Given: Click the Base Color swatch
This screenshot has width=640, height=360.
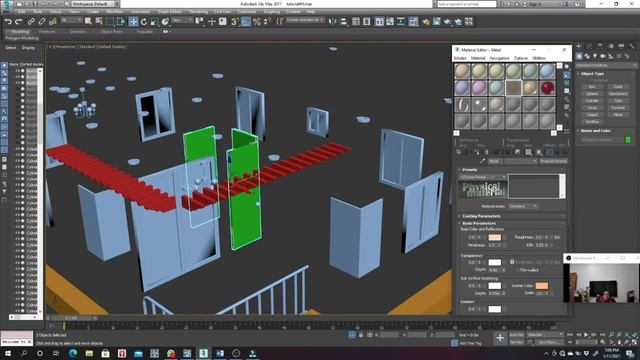Looking at the screenshot, I should [x=495, y=237].
